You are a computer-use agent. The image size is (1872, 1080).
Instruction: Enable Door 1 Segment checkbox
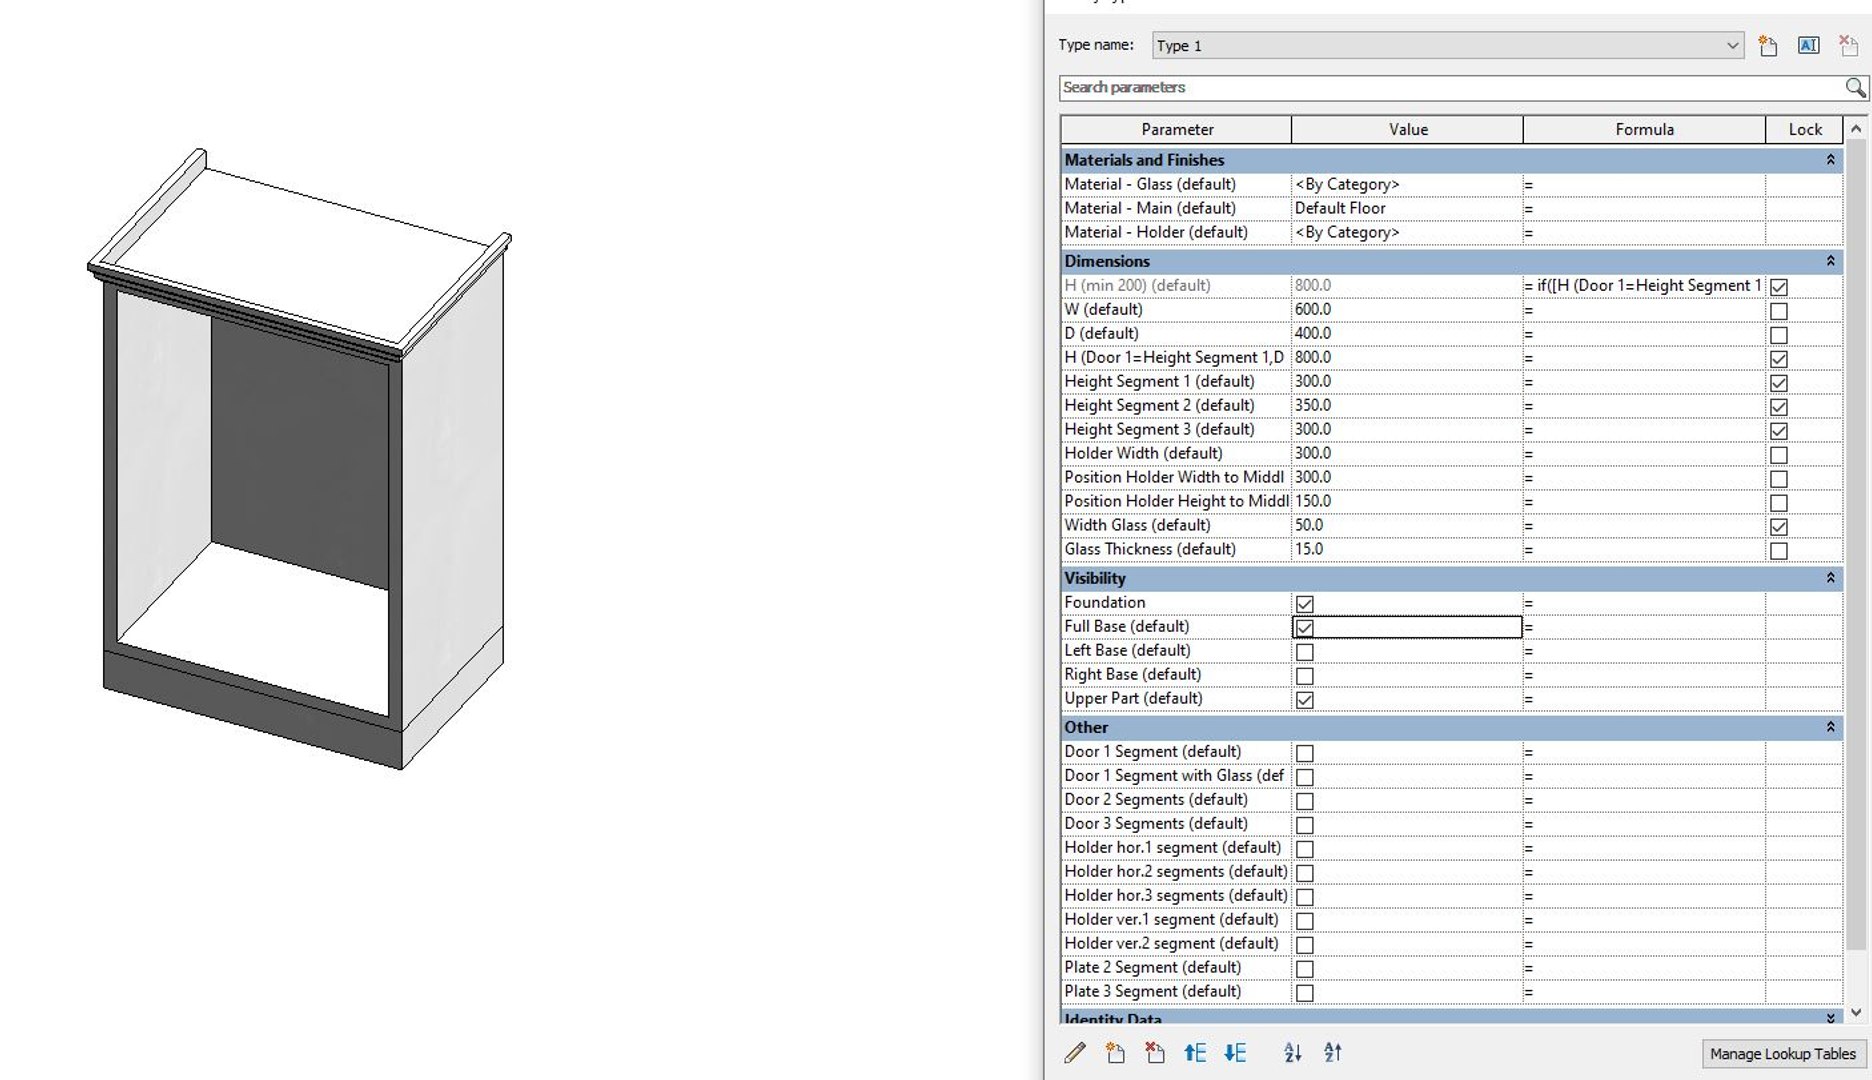click(x=1304, y=753)
